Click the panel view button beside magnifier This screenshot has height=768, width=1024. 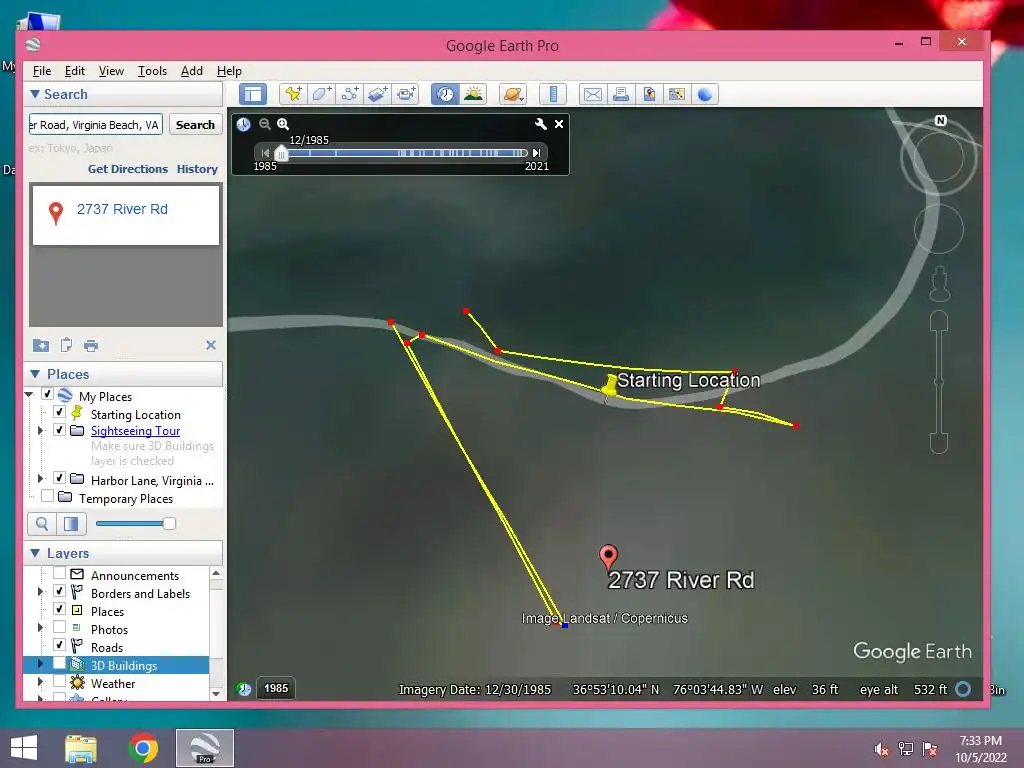pyautogui.click(x=71, y=524)
